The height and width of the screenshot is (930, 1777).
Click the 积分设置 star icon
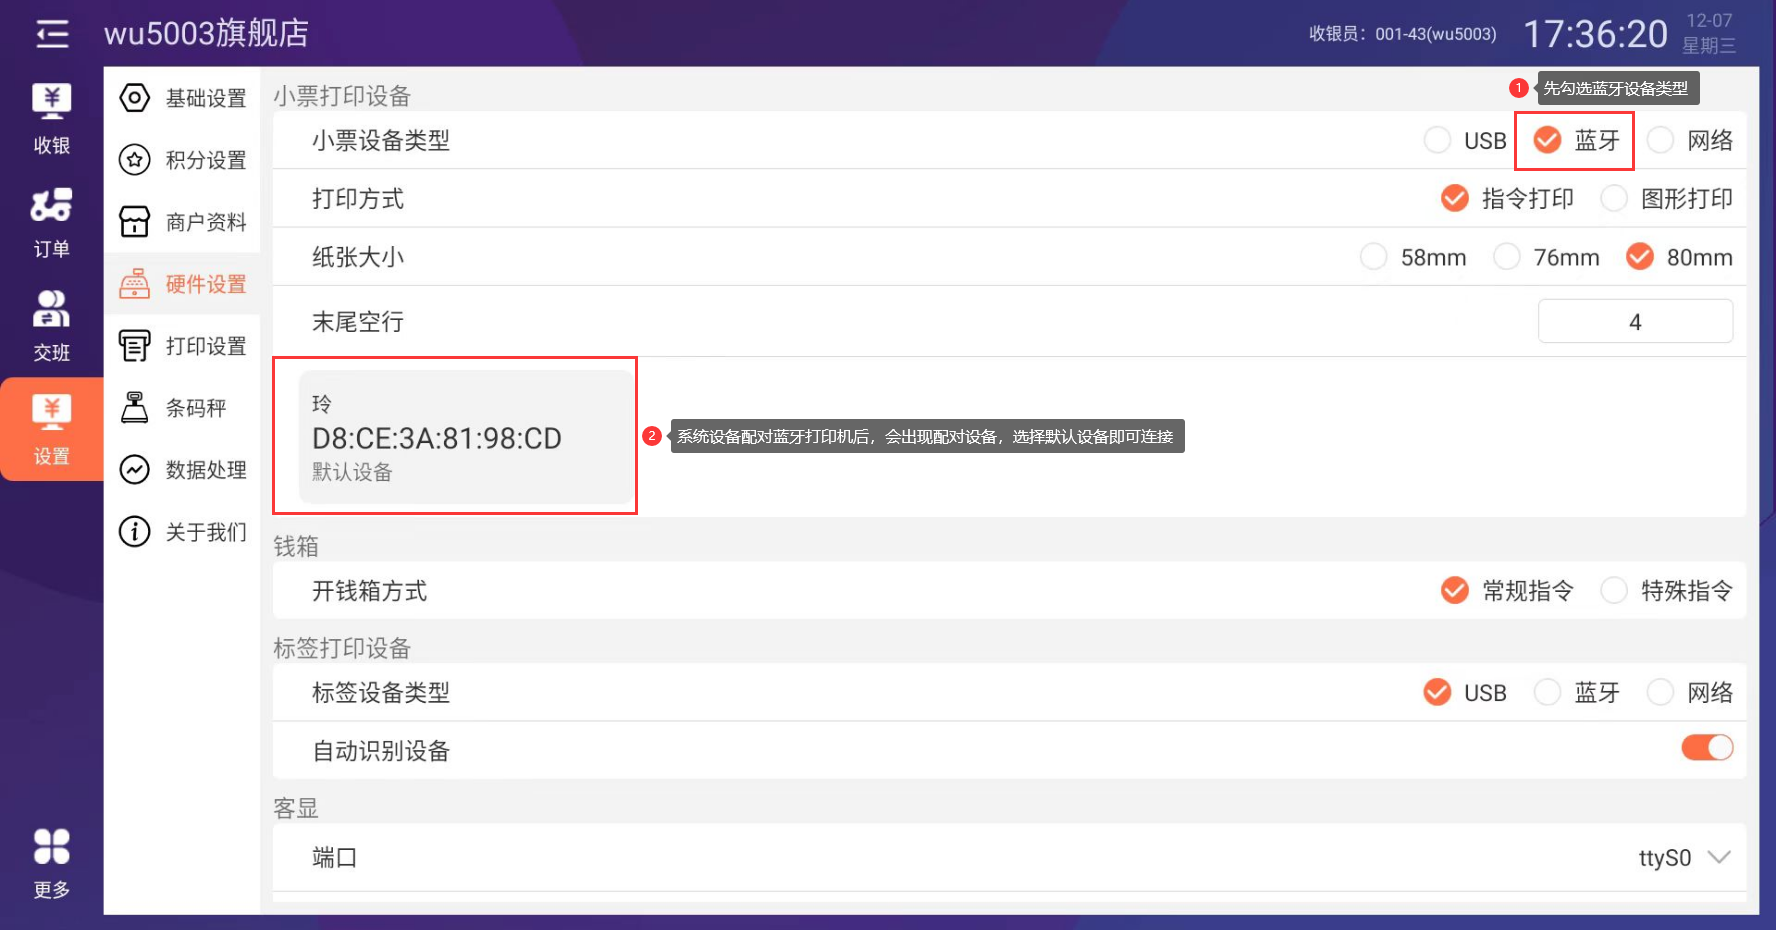(135, 160)
